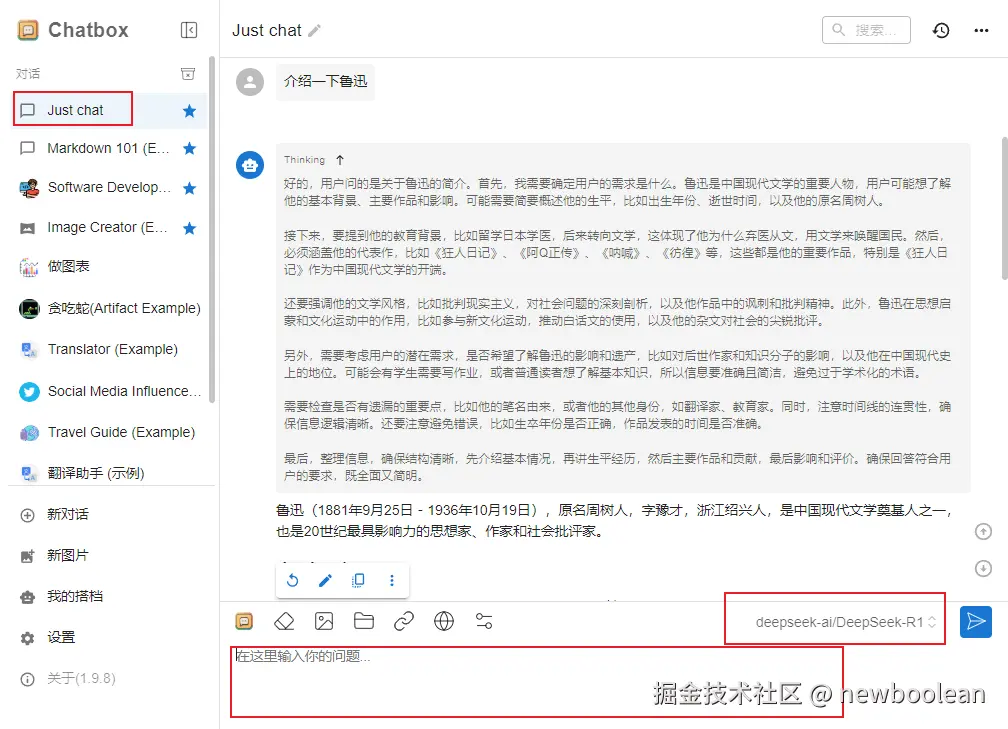The width and height of the screenshot is (1008, 729).
Task: Open the 贪吃蛇(Artifact Example) conversation
Action: (109, 309)
